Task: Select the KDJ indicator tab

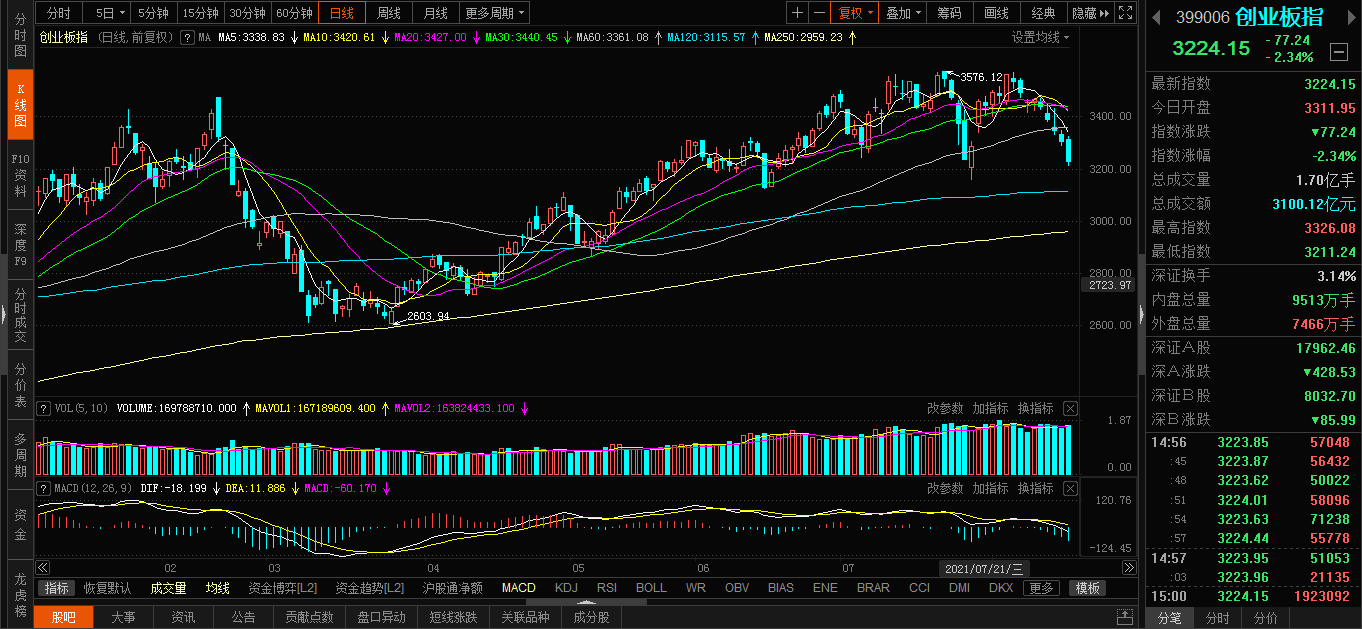Action: [566, 588]
